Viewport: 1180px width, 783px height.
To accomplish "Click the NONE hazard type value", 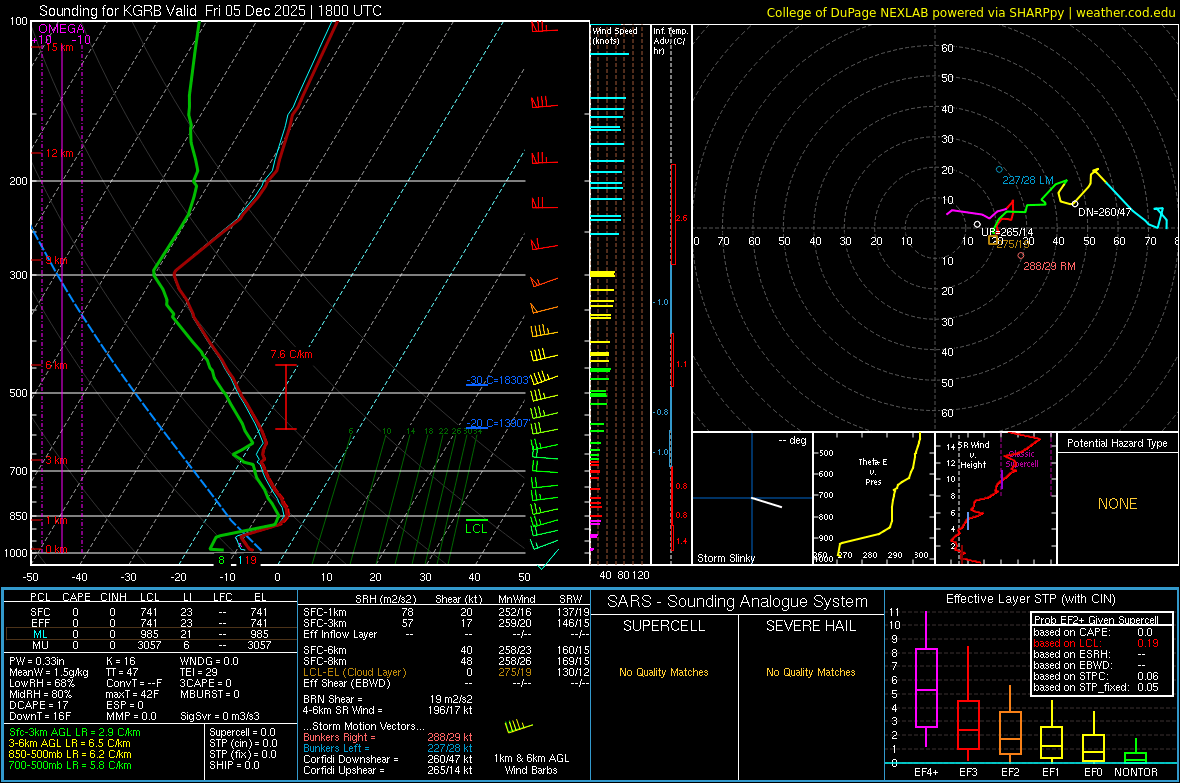I will coord(1117,504).
